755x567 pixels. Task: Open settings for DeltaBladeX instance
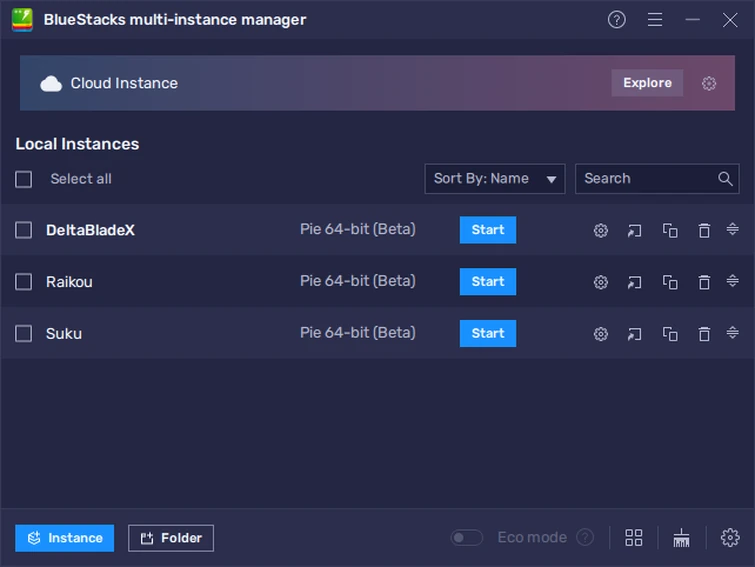(x=601, y=231)
